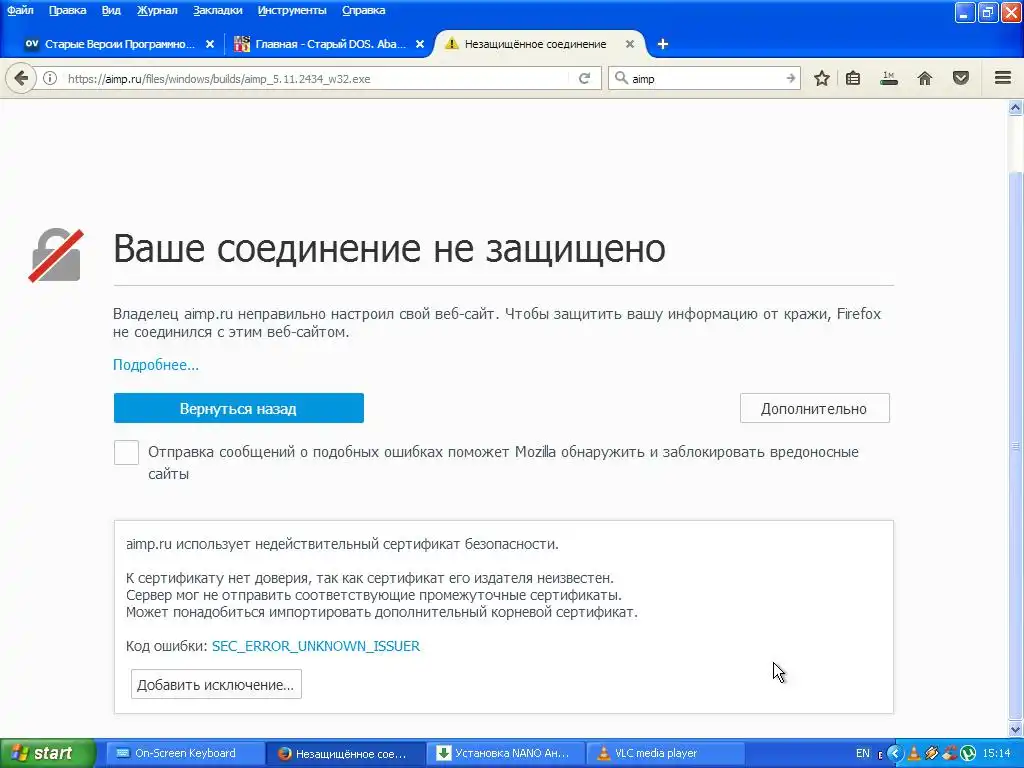Click the 'Дополнительно' button

tap(814, 408)
